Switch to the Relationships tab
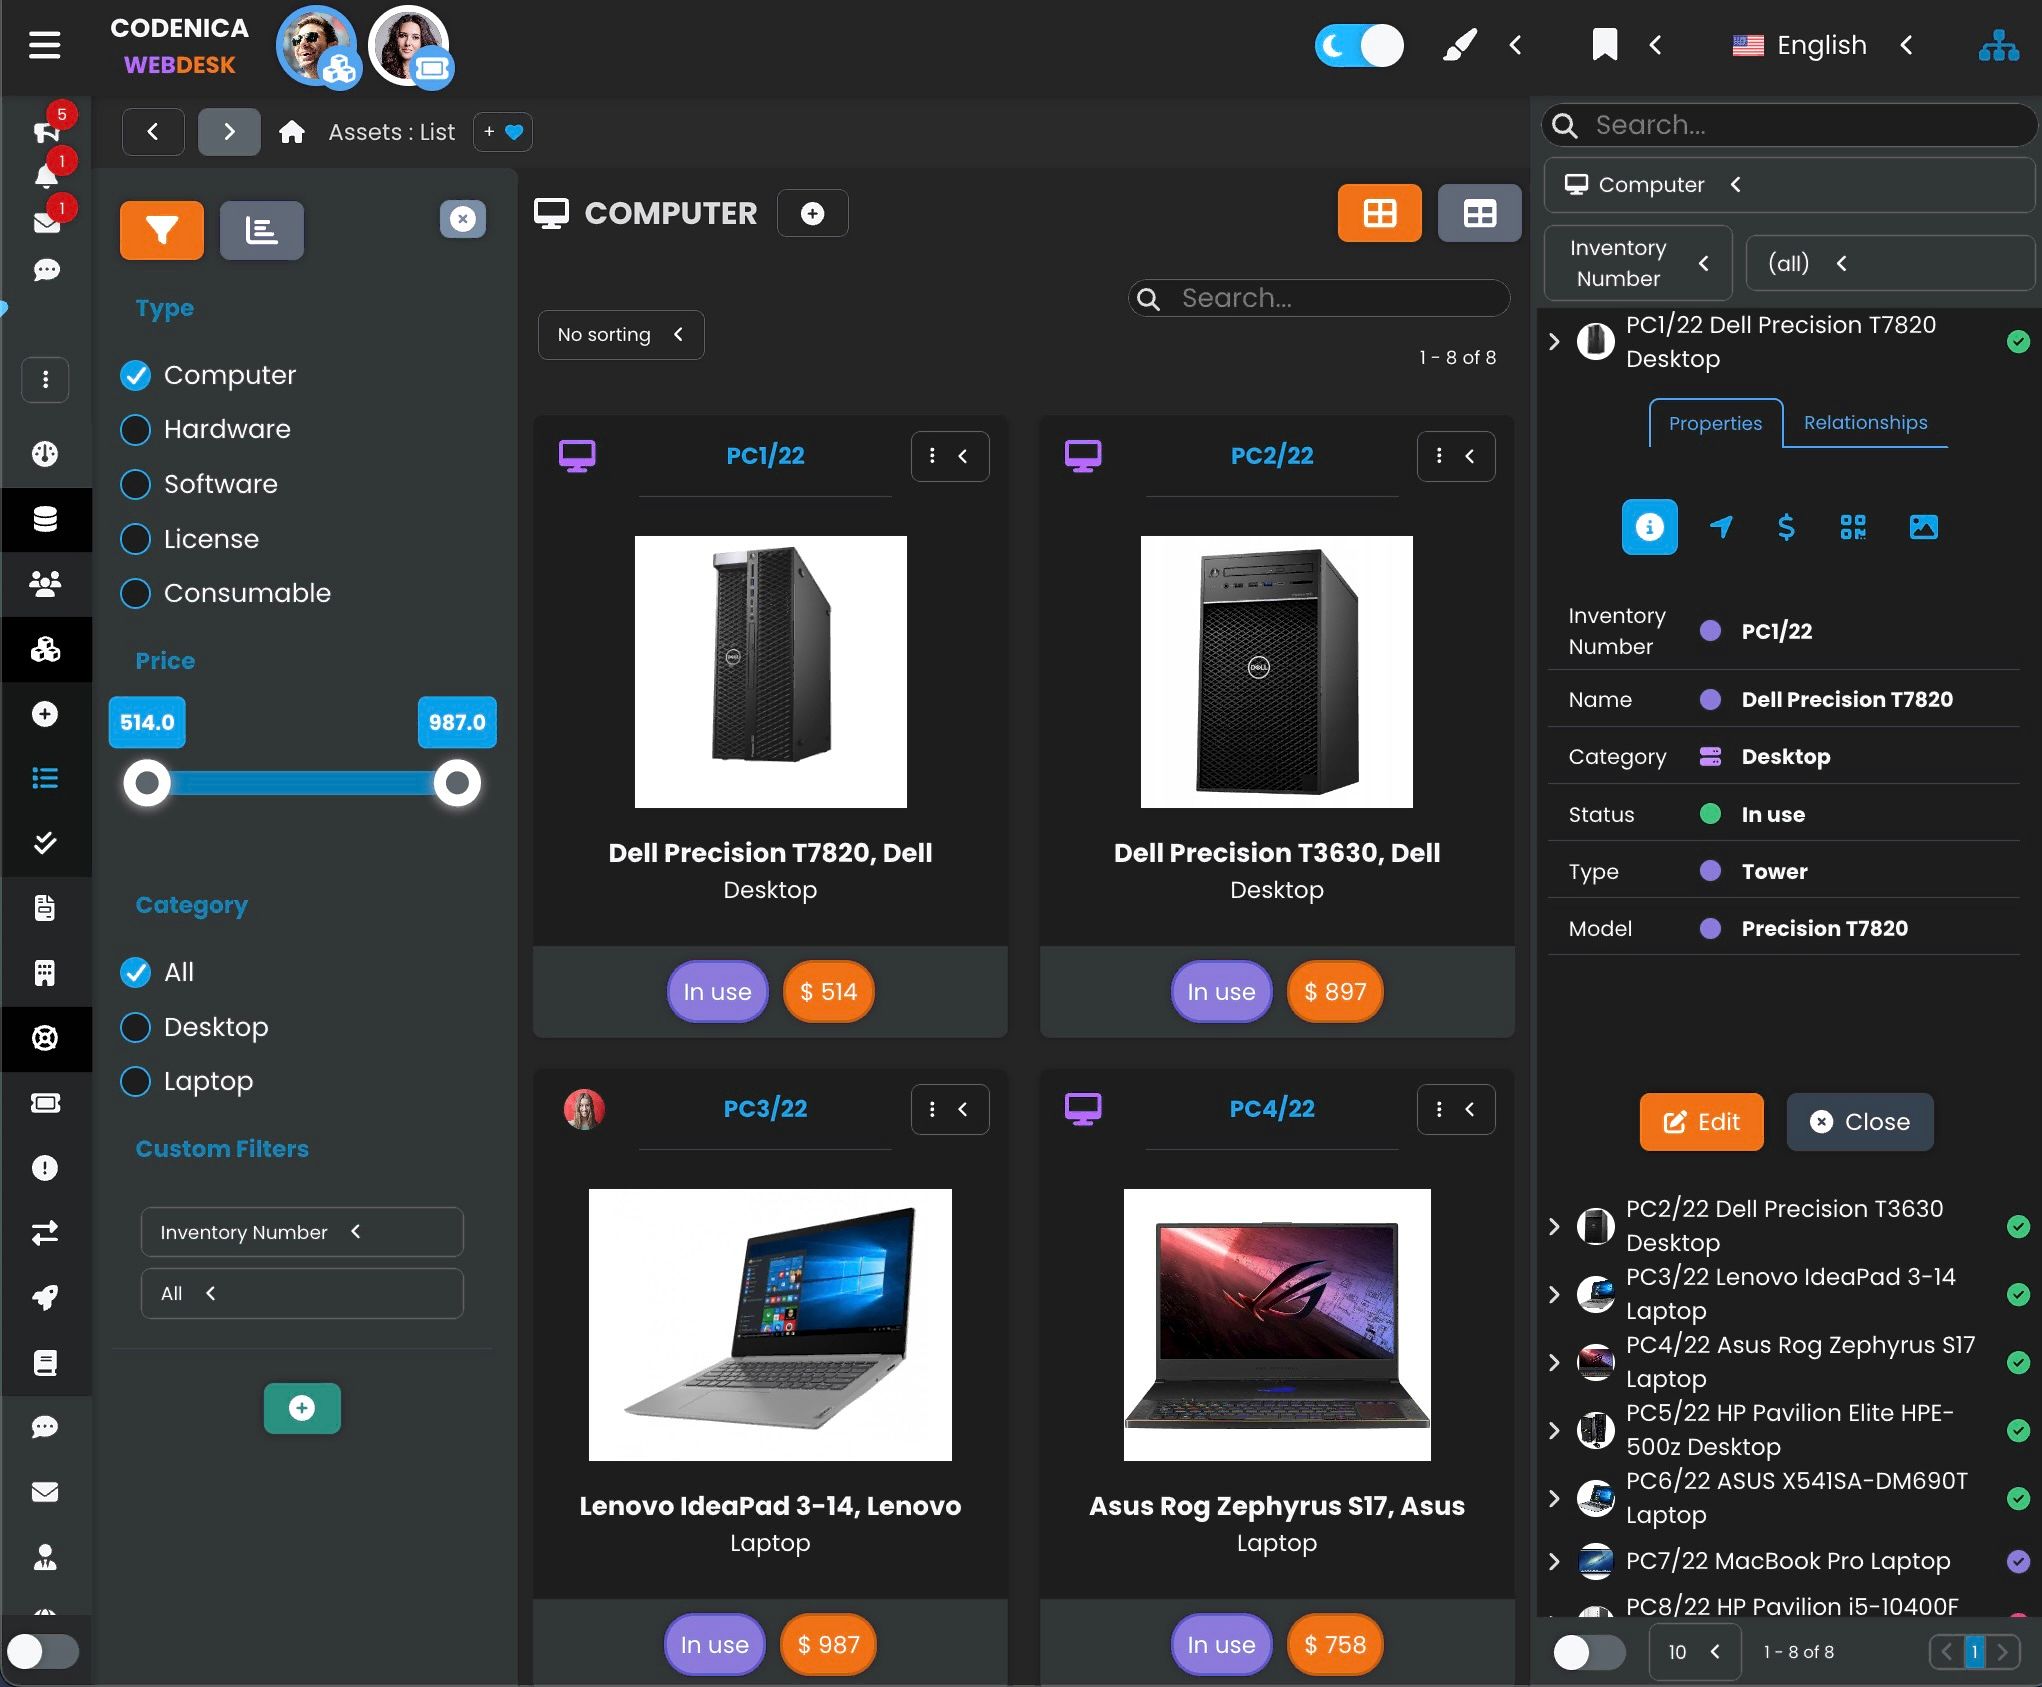This screenshot has width=2042, height=1687. point(1865,422)
